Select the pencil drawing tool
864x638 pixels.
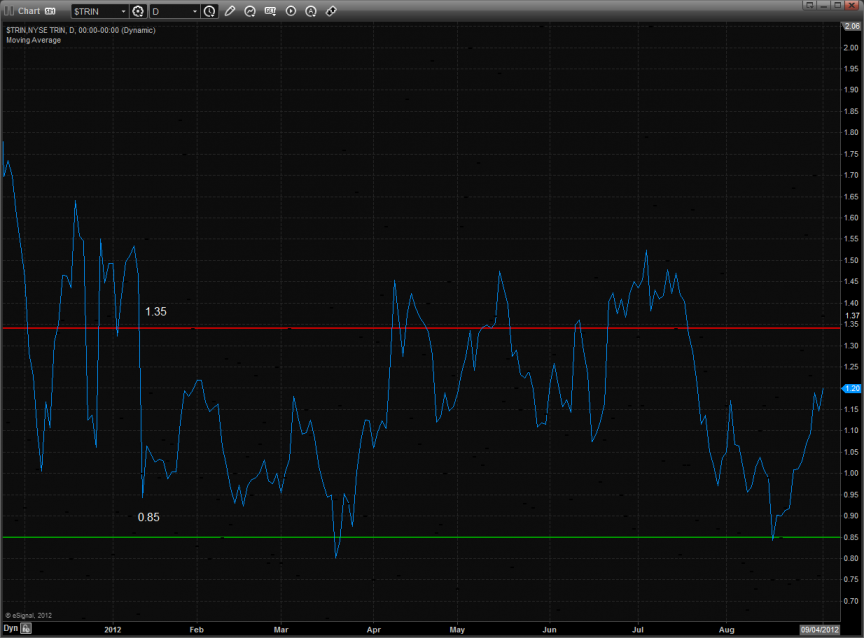[230, 11]
